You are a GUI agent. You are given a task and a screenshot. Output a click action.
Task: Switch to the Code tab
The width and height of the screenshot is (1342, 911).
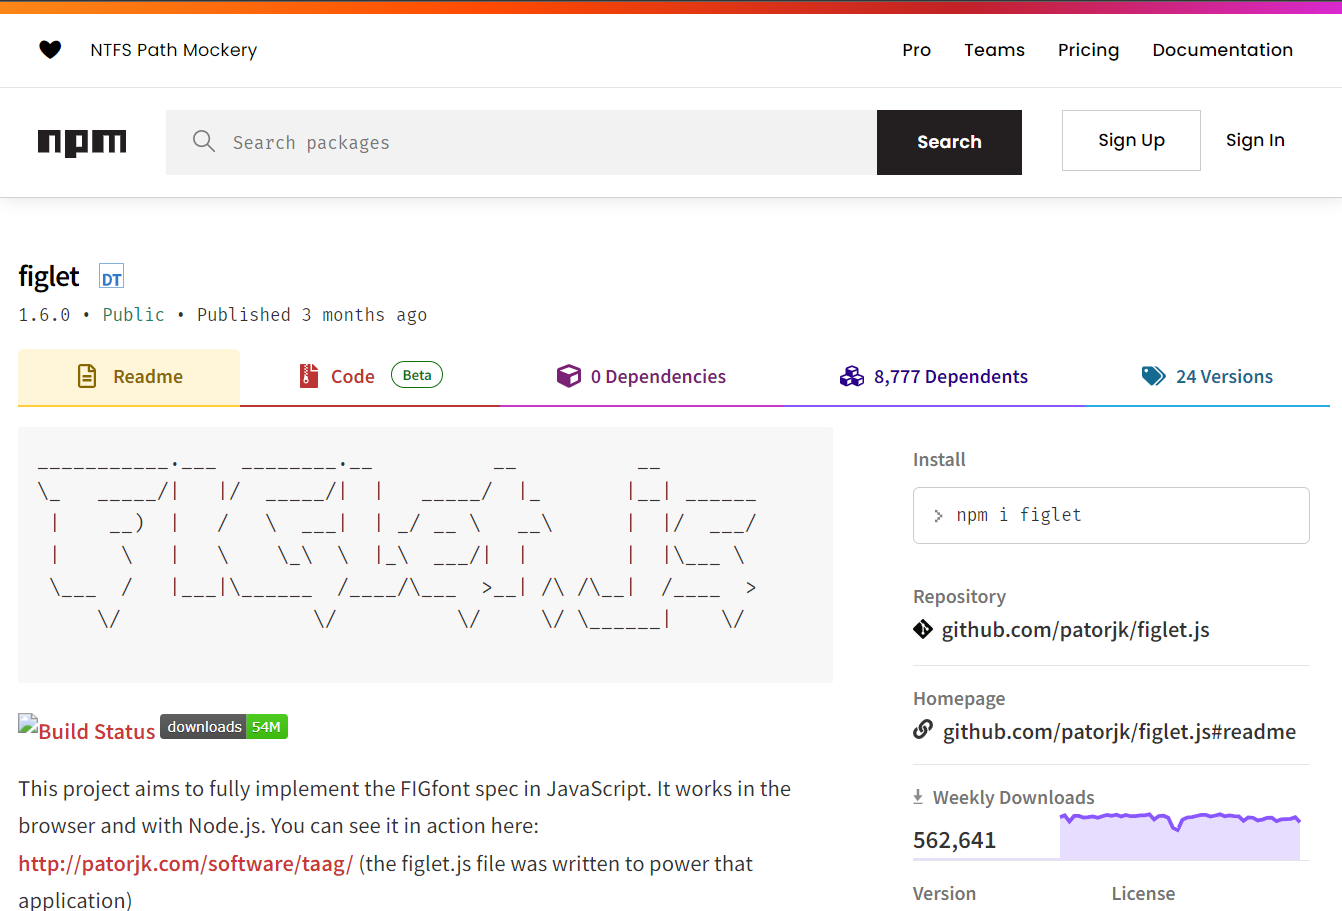click(x=370, y=377)
